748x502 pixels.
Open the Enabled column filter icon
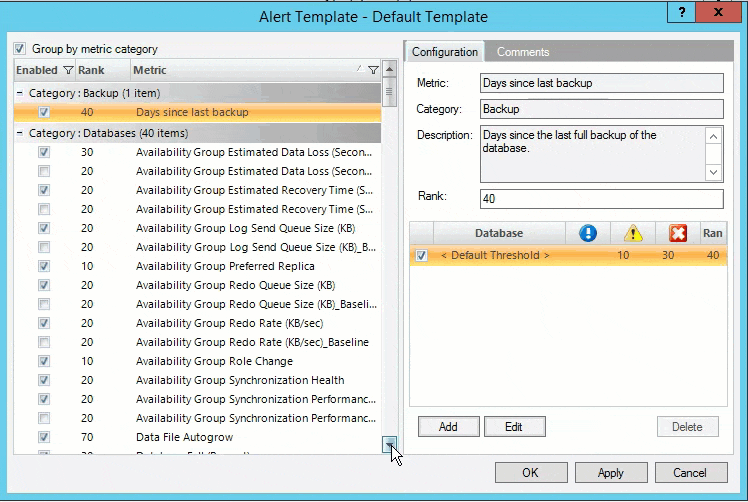click(68, 70)
